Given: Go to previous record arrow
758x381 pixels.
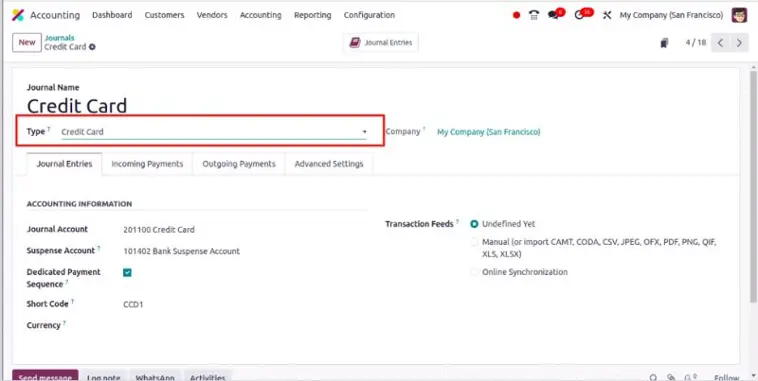Looking at the screenshot, I should [x=720, y=43].
